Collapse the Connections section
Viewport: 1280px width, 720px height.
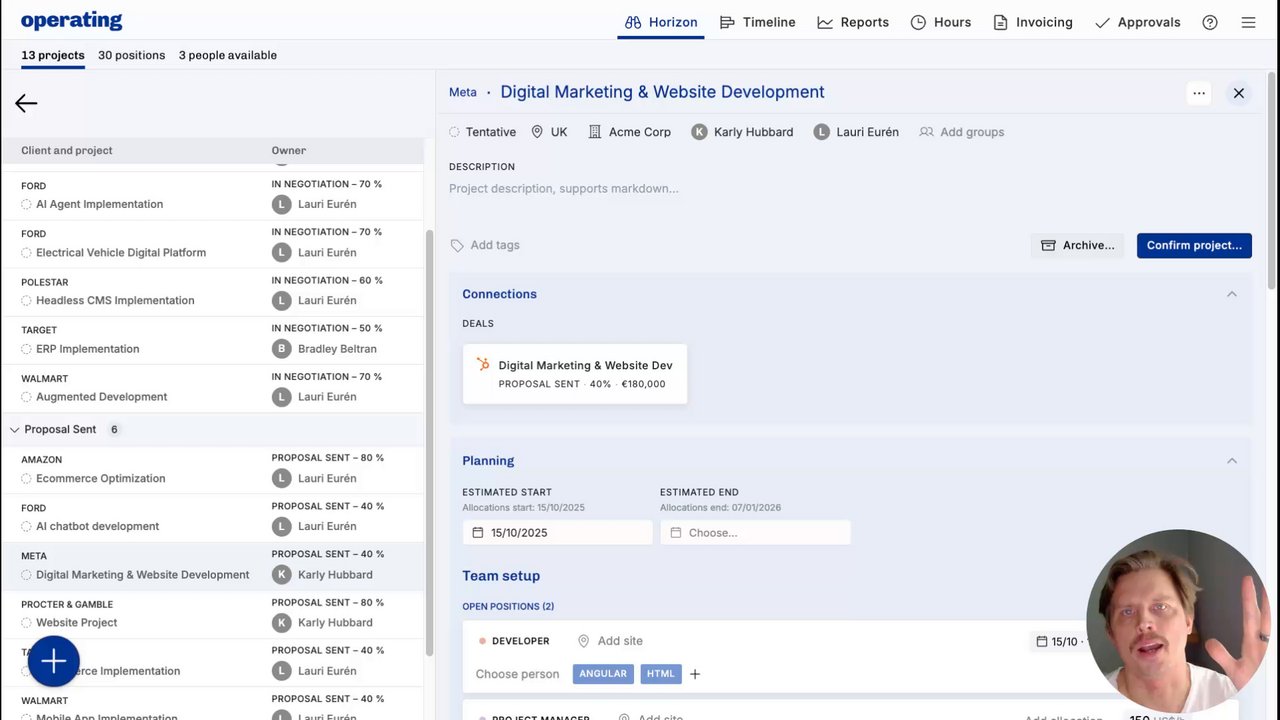point(1232,294)
